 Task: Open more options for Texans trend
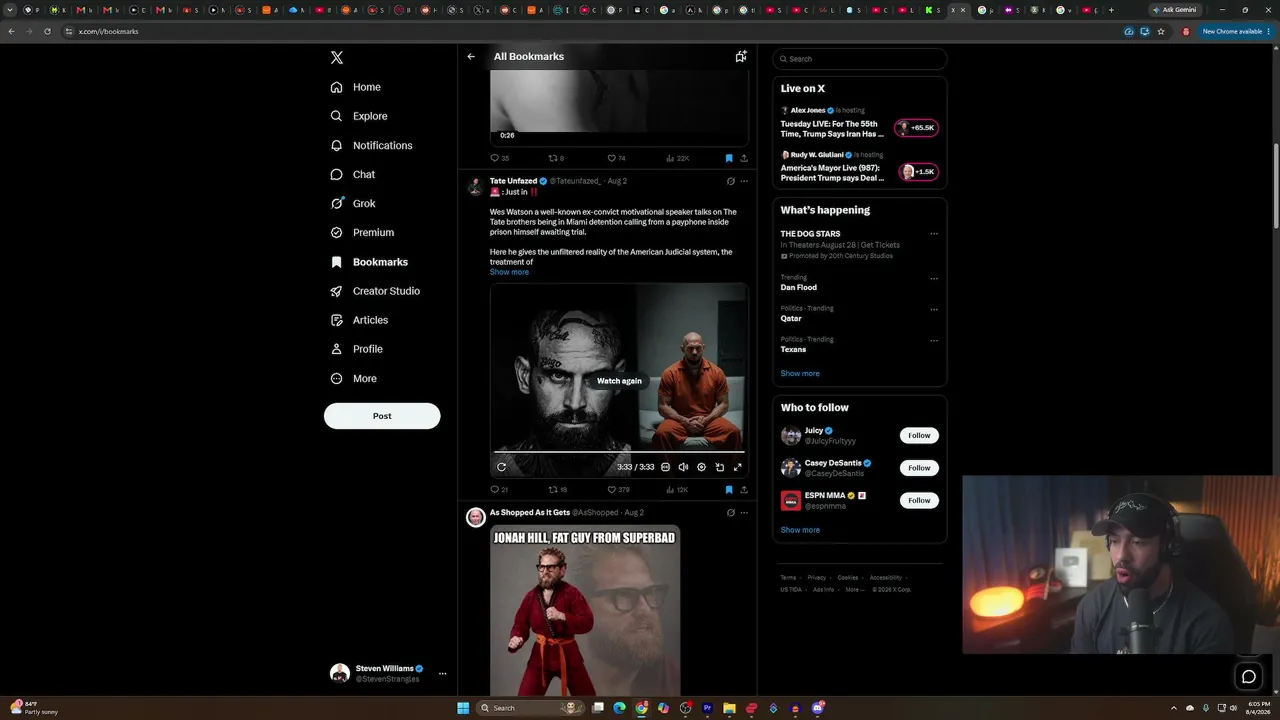pos(934,341)
